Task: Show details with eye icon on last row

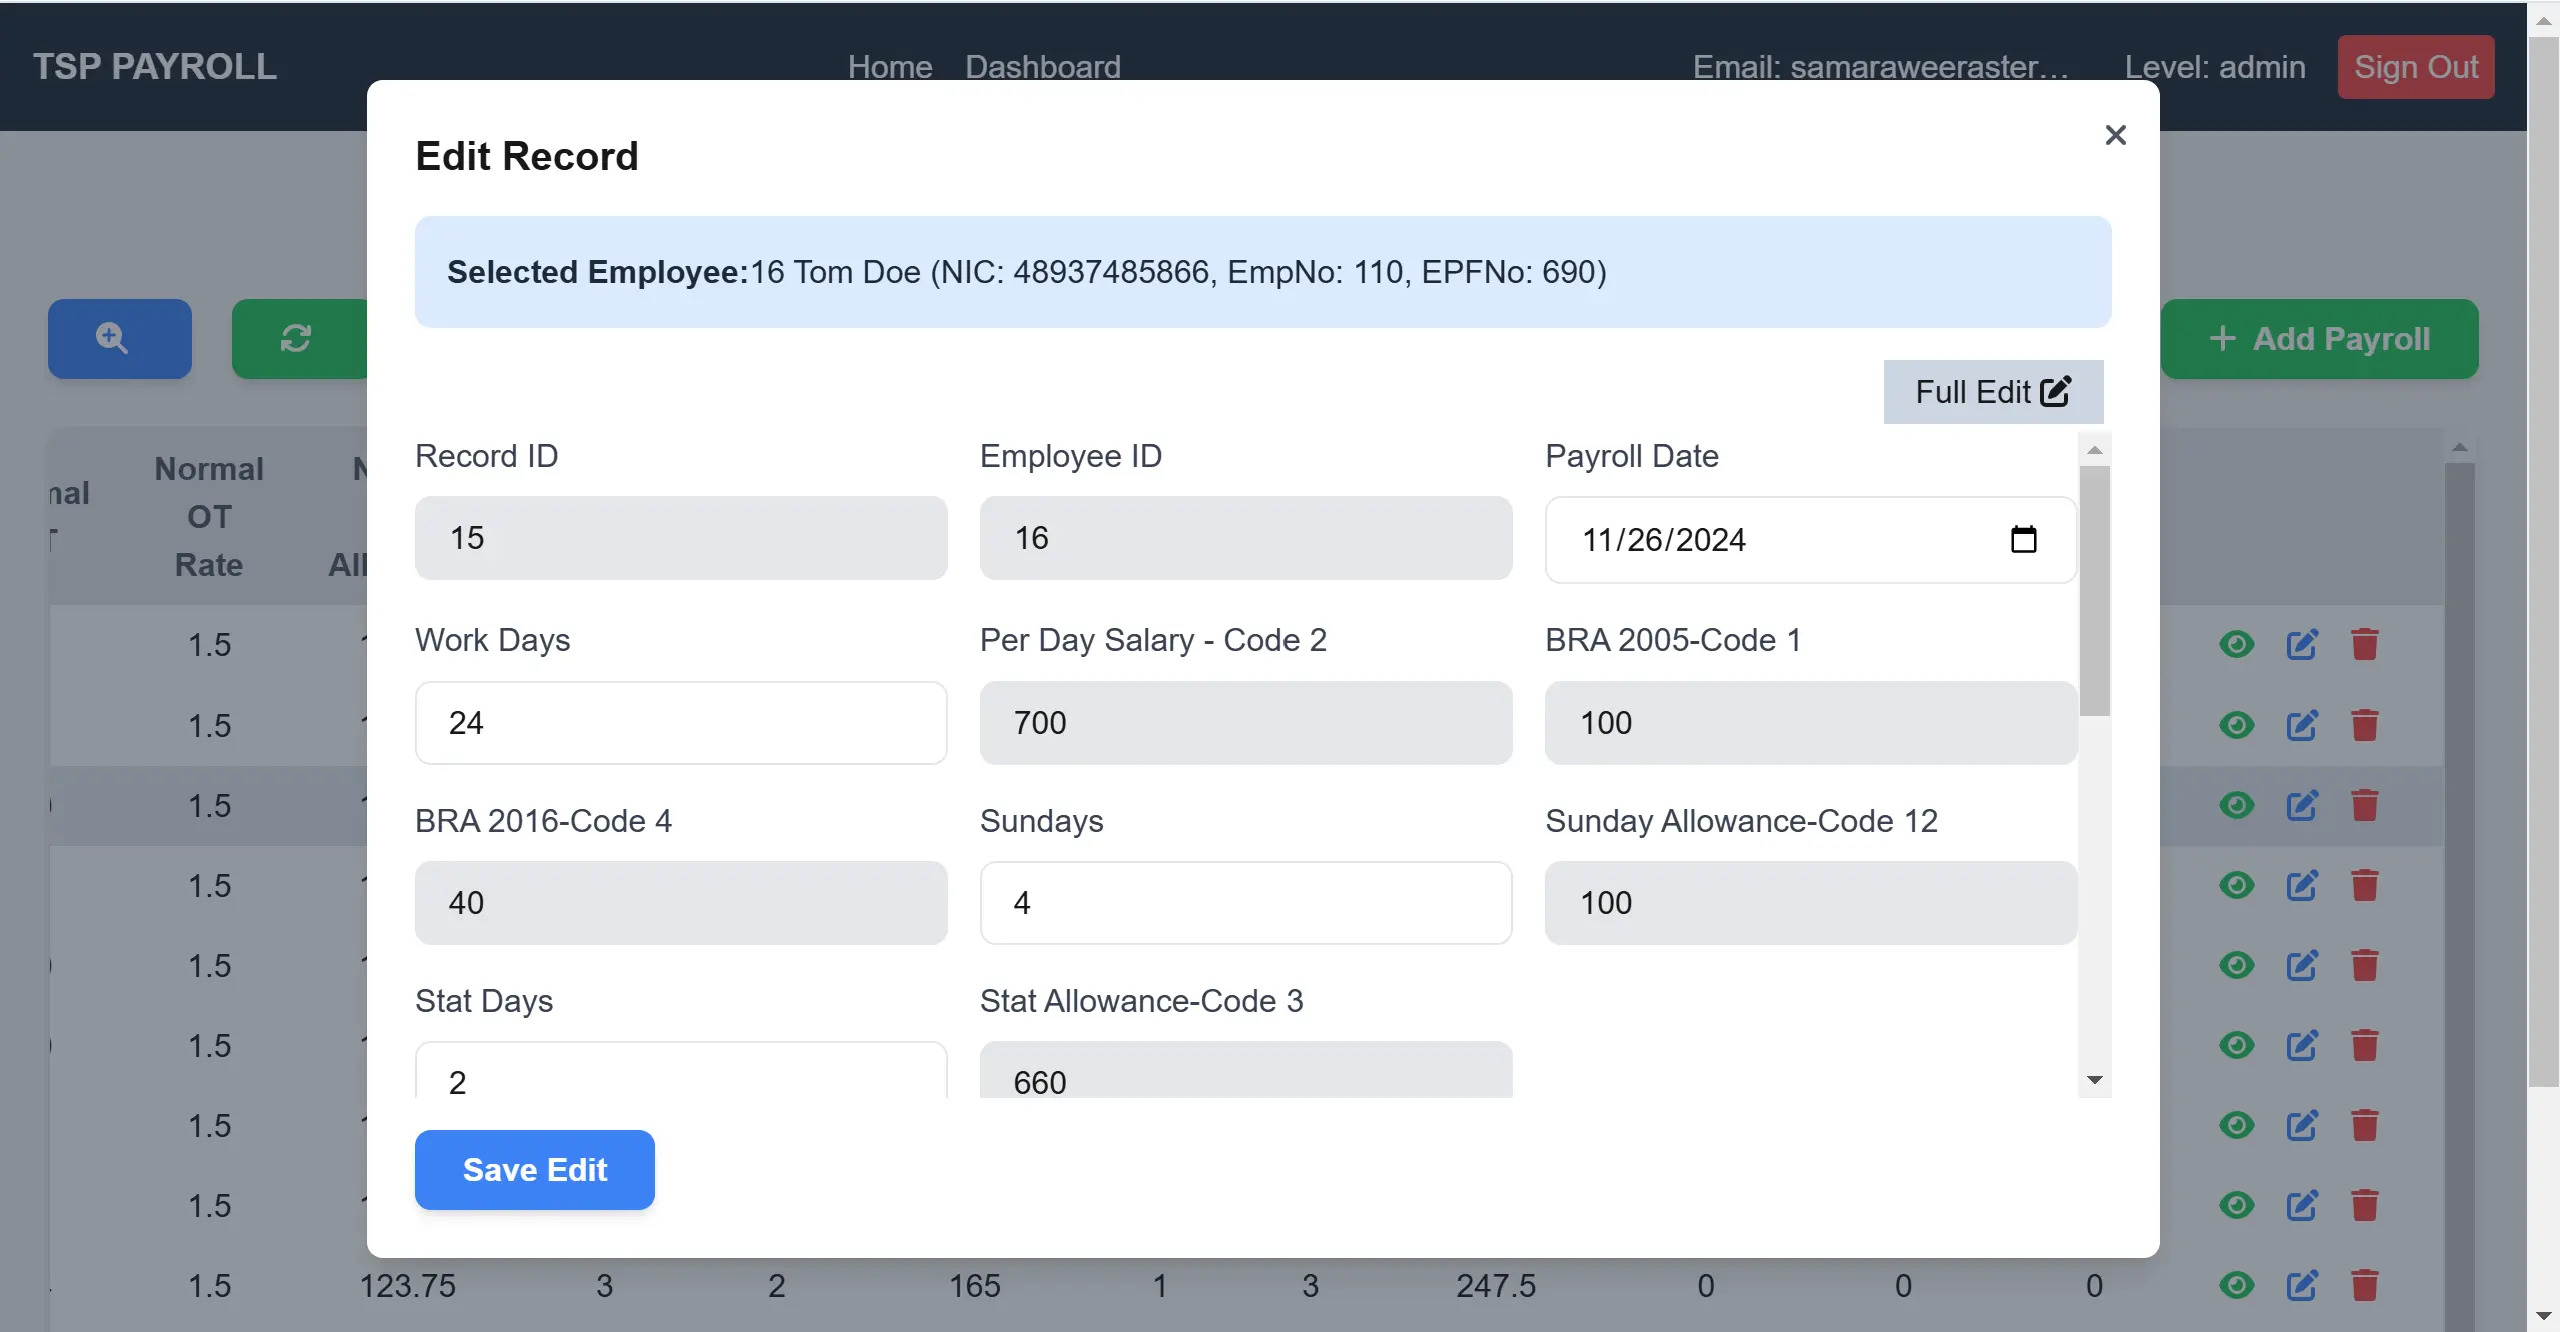Action: point(2237,1285)
